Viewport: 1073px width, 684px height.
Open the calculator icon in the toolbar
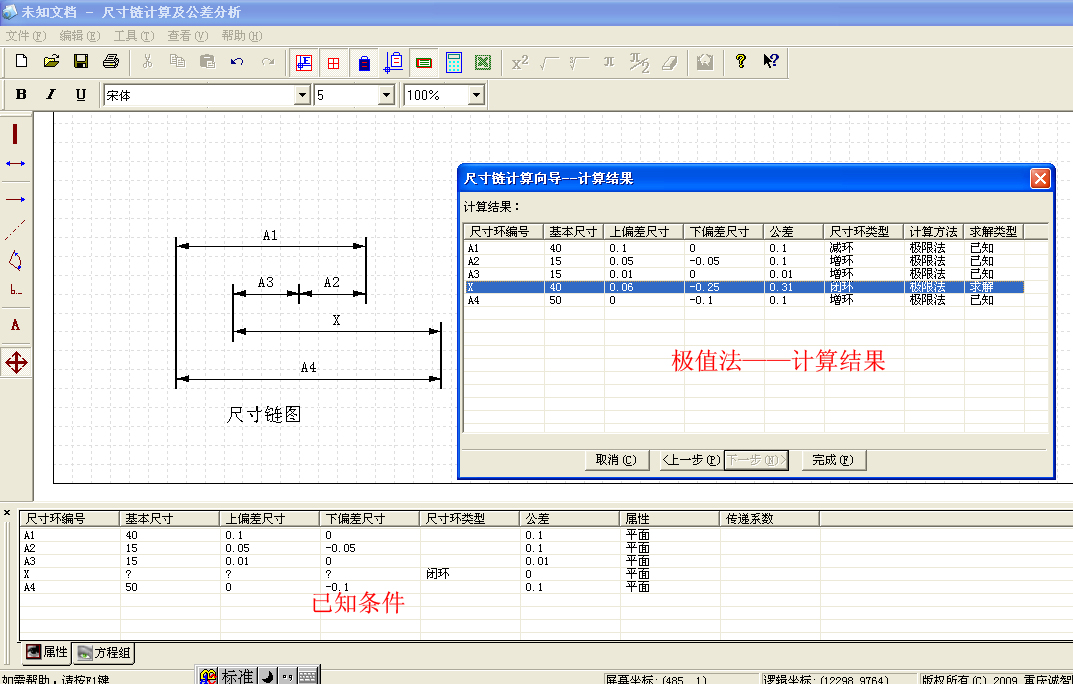(454, 62)
